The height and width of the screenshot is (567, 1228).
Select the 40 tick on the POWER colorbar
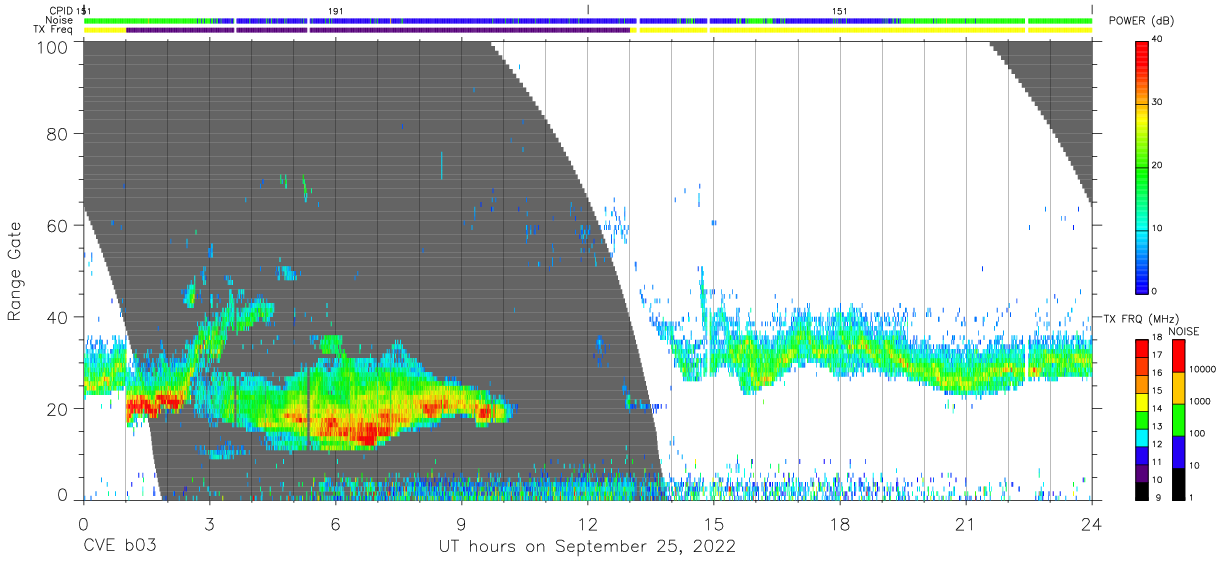1157,40
